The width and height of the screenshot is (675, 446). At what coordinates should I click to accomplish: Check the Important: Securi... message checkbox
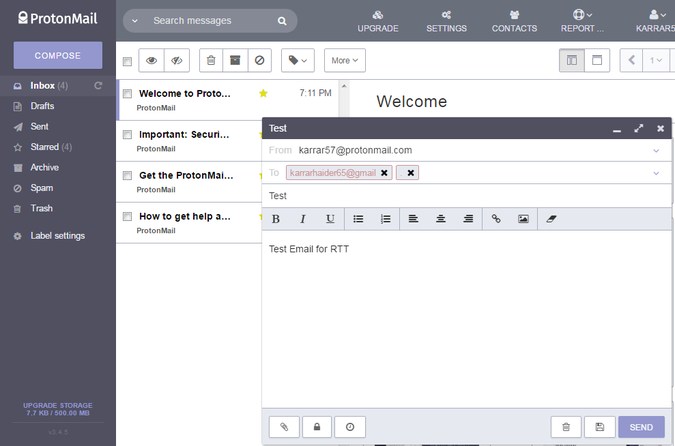click(127, 135)
